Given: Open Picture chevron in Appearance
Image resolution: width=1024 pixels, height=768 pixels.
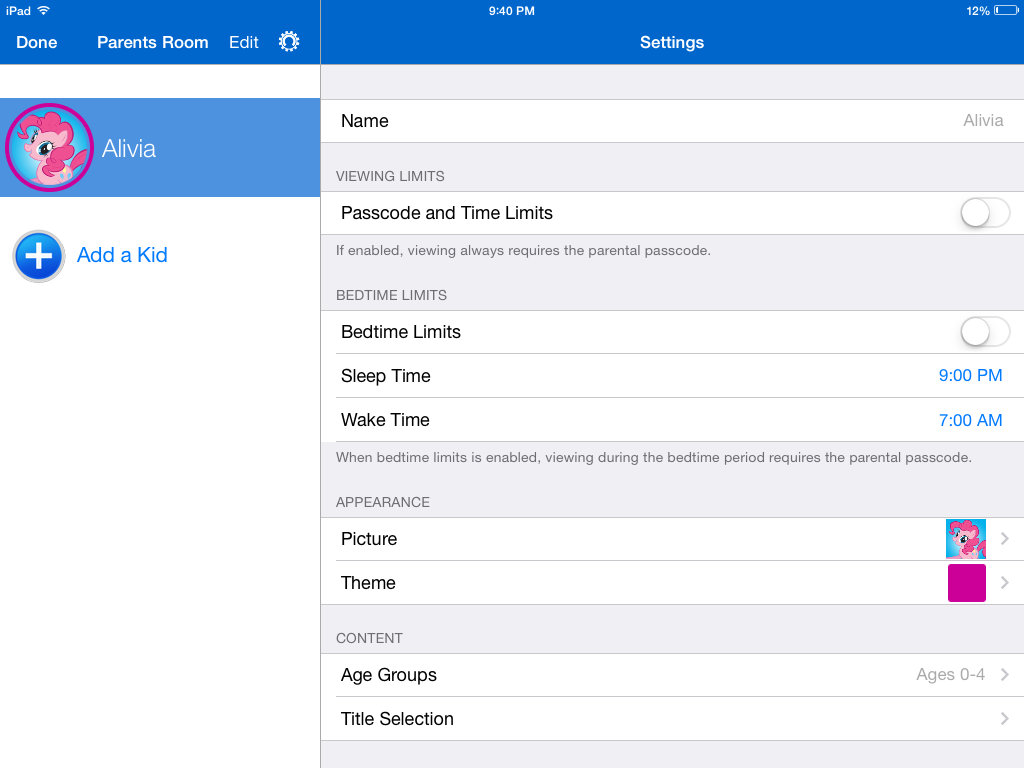Looking at the screenshot, I should click(x=1005, y=539).
